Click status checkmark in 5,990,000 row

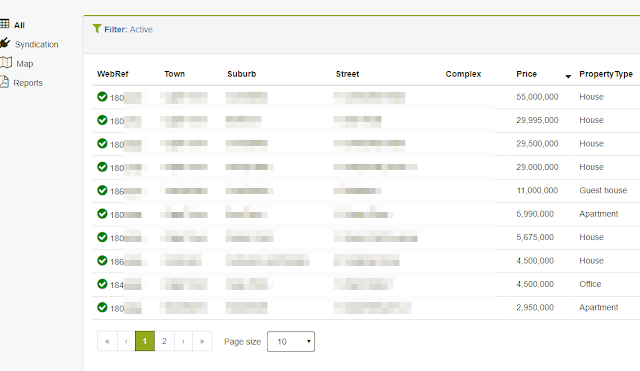pos(102,214)
